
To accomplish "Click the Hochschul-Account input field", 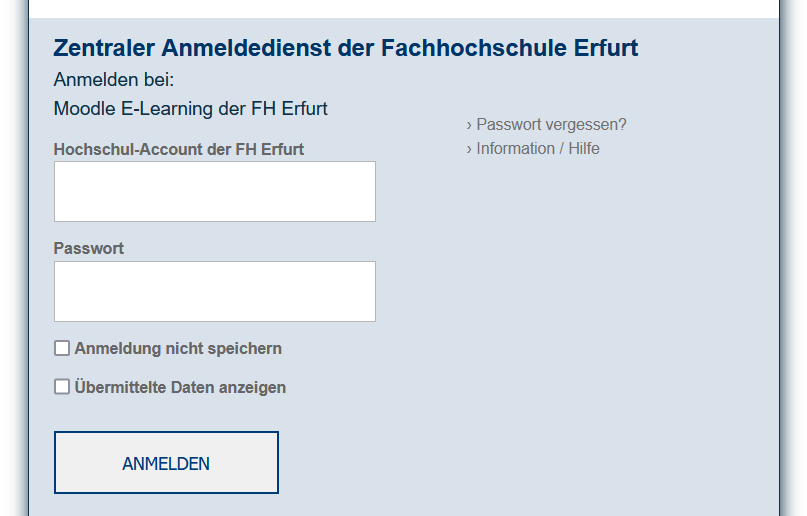I will coord(214,191).
